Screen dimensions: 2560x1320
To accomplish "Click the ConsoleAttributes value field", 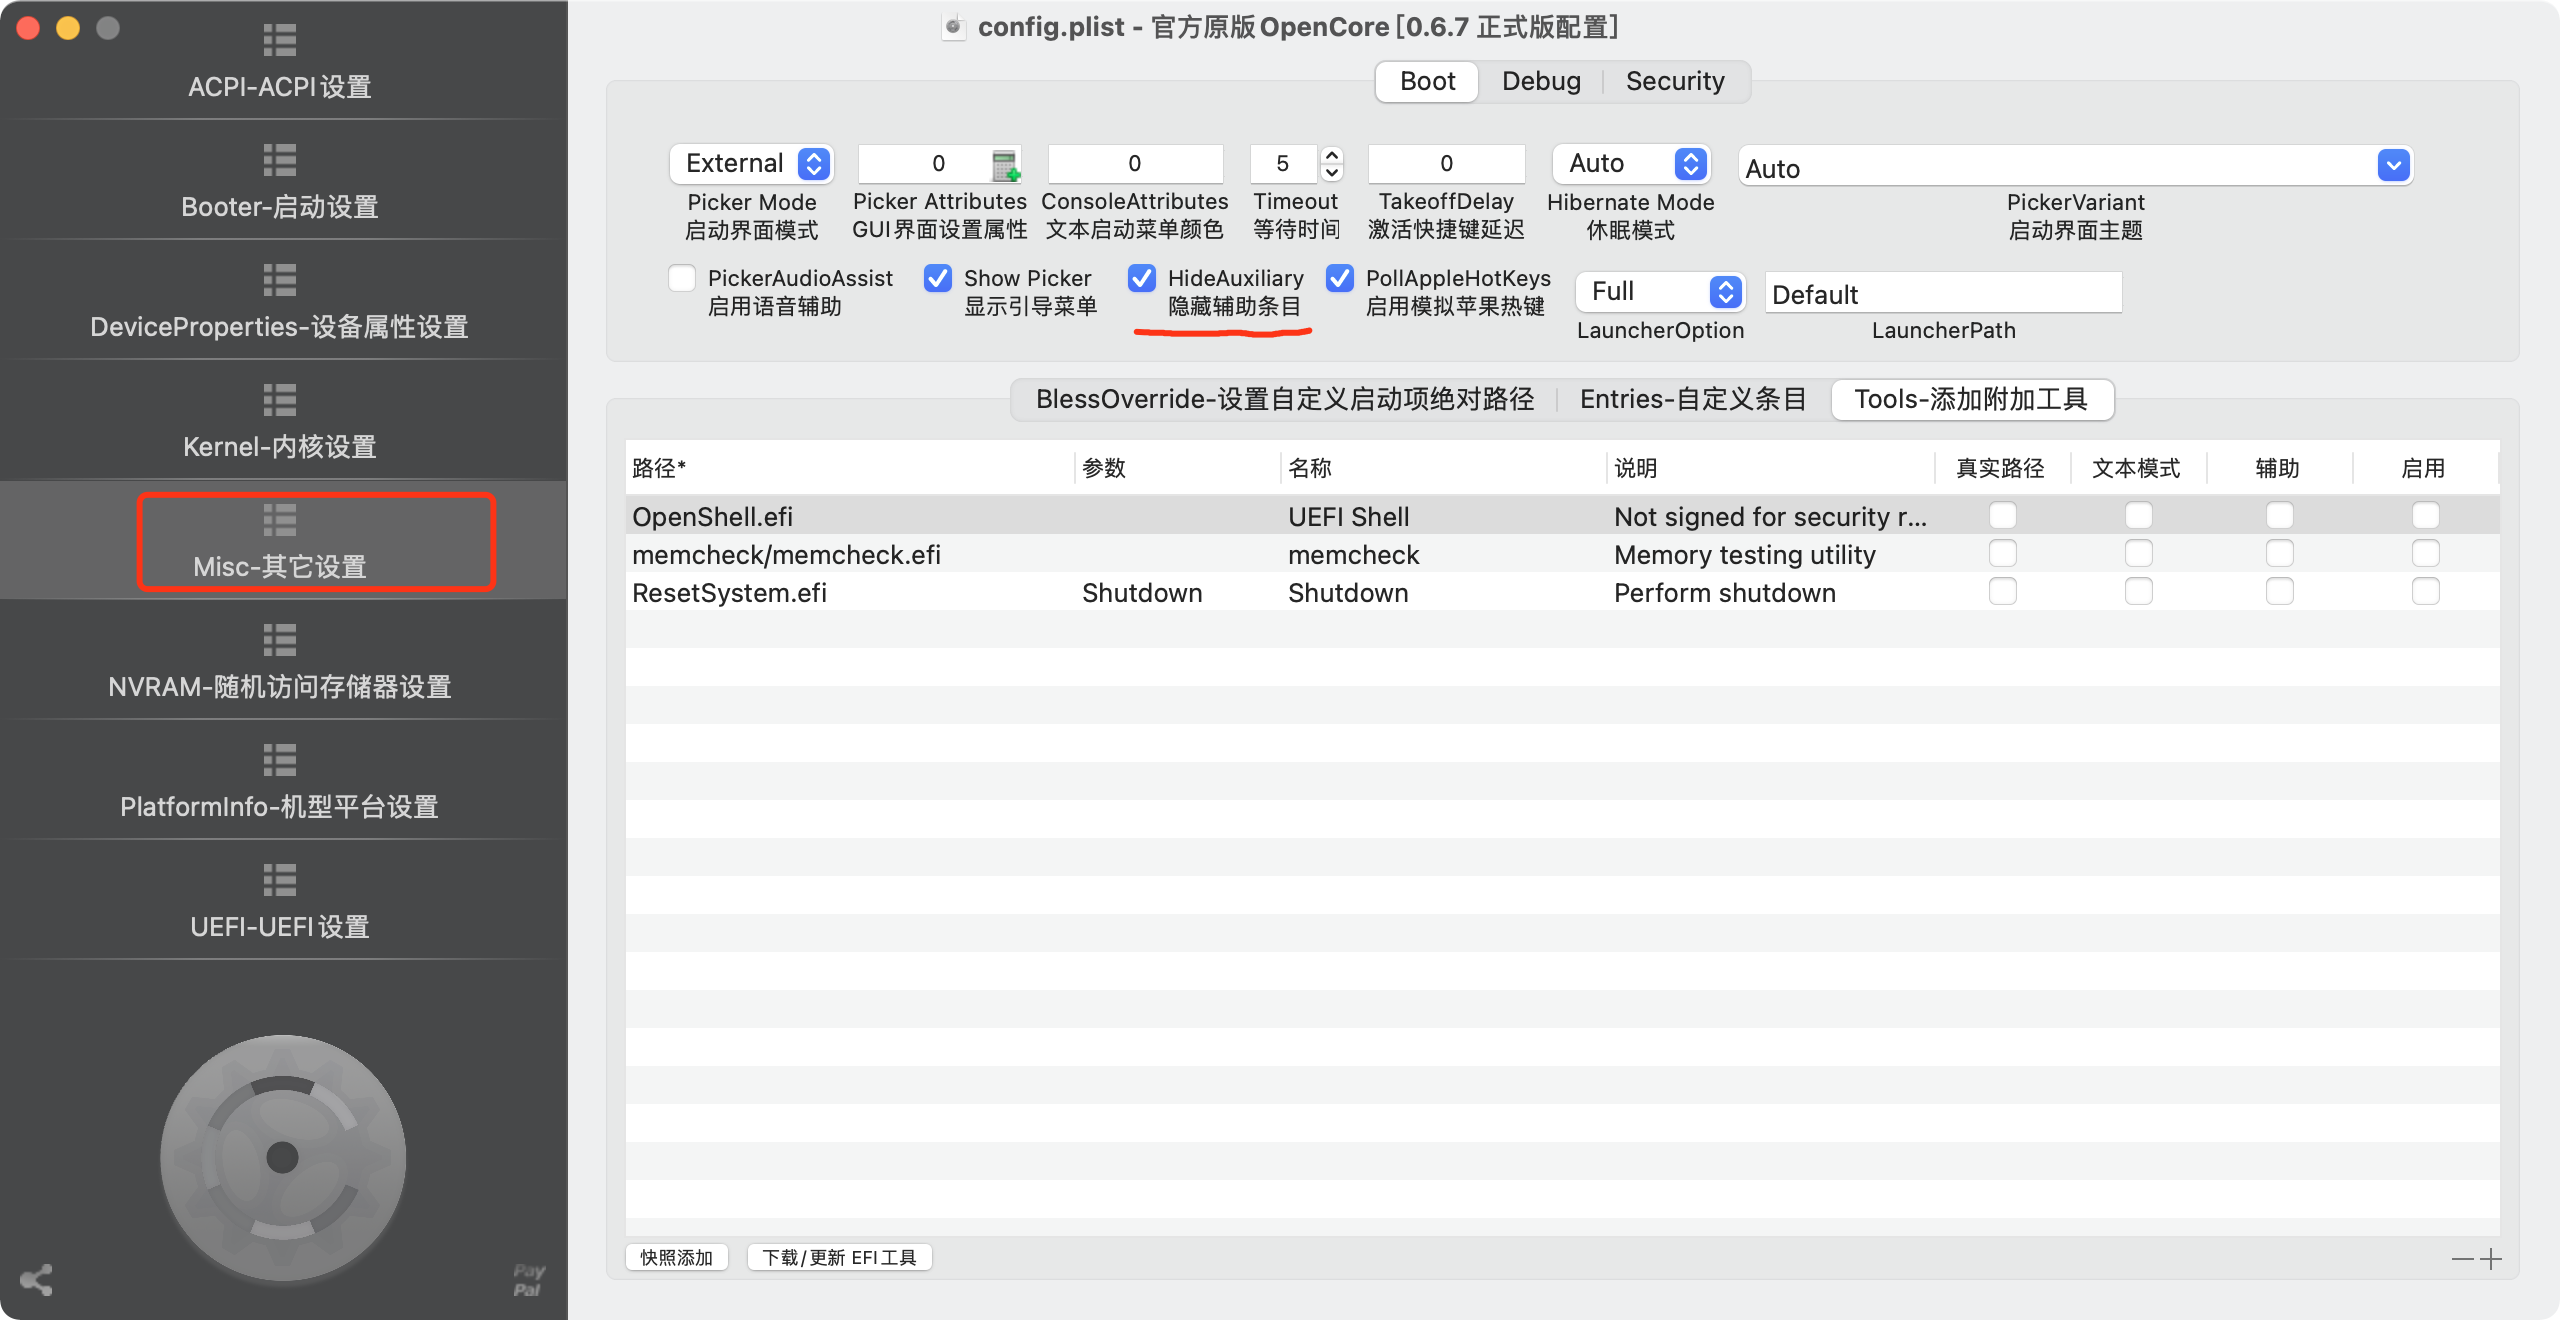I will [1135, 163].
